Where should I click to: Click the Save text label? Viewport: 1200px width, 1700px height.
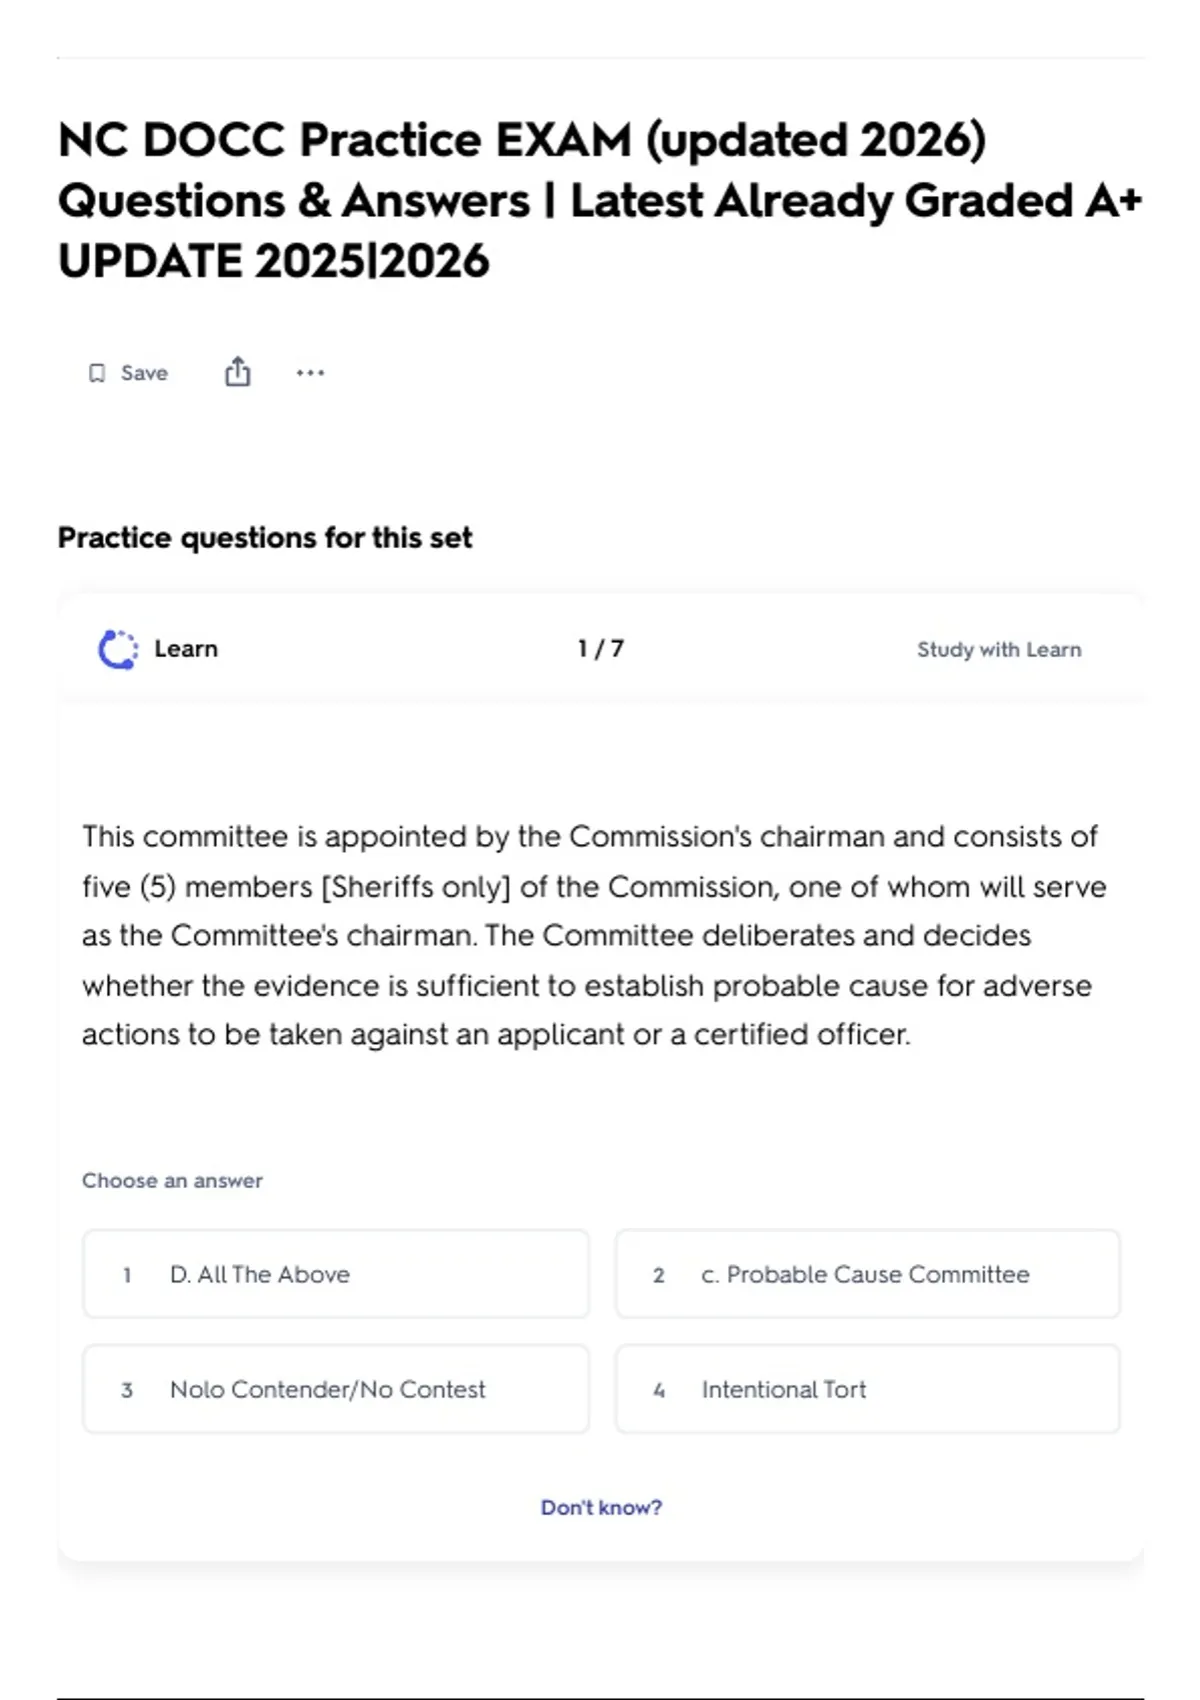click(x=144, y=373)
